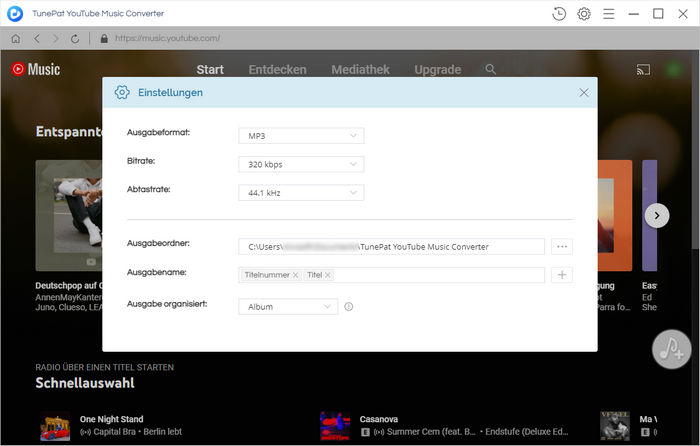Open the conversion history clock icon

[x=558, y=14]
